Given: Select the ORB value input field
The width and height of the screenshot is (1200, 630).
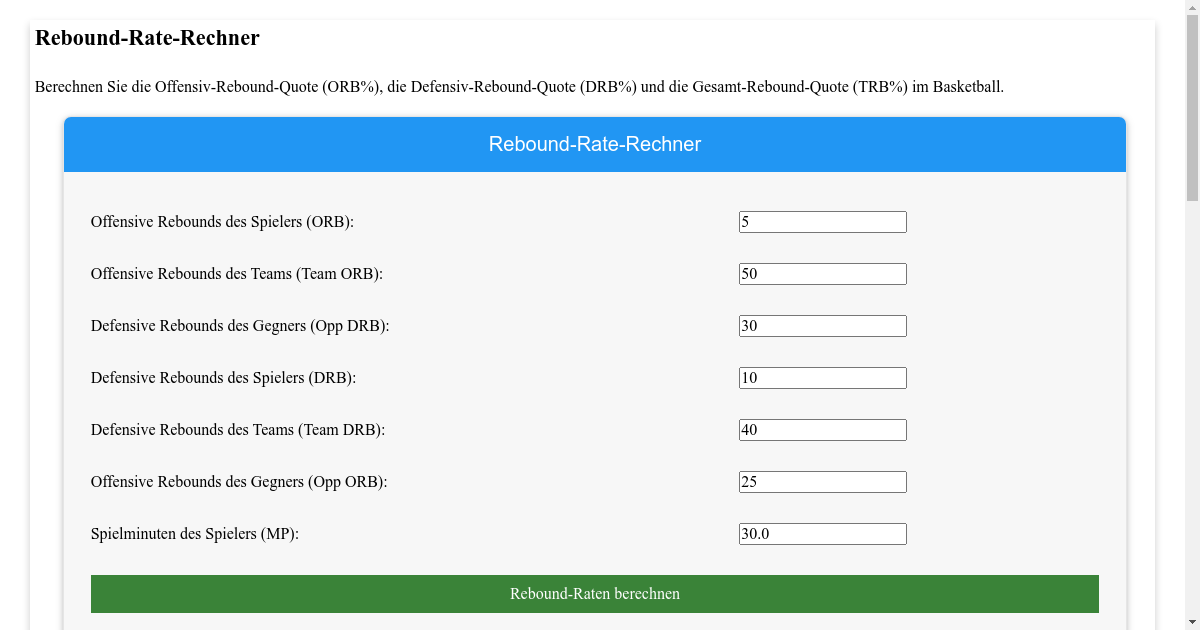Looking at the screenshot, I should click(822, 221).
